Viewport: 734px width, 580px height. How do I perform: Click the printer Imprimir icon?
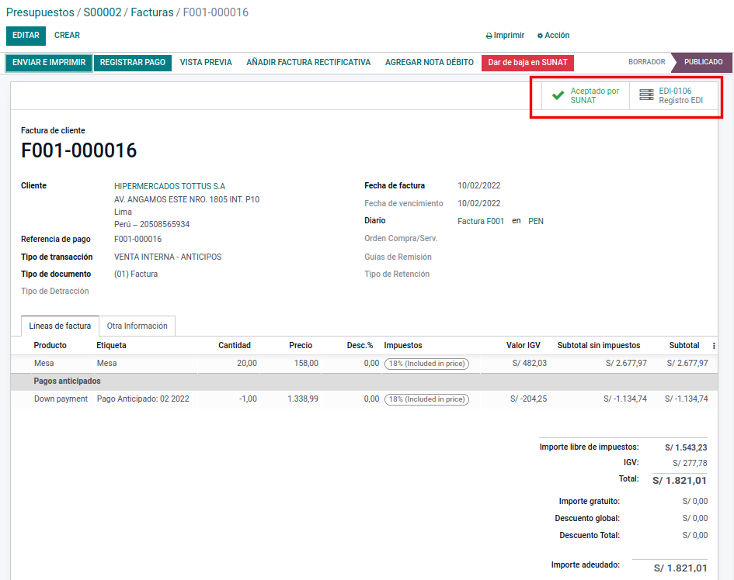(x=489, y=35)
